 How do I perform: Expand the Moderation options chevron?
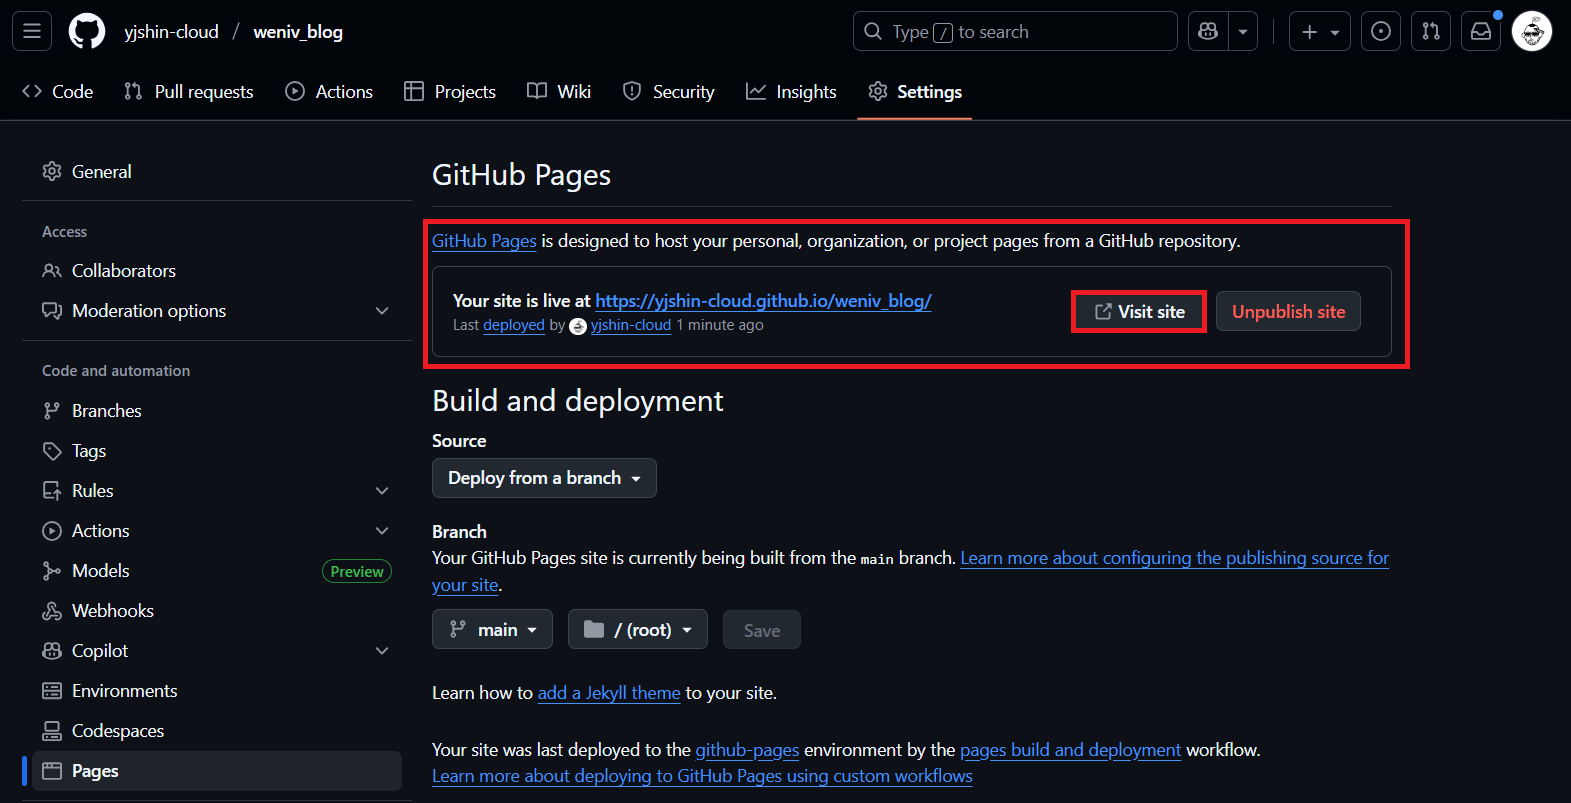[x=382, y=311]
